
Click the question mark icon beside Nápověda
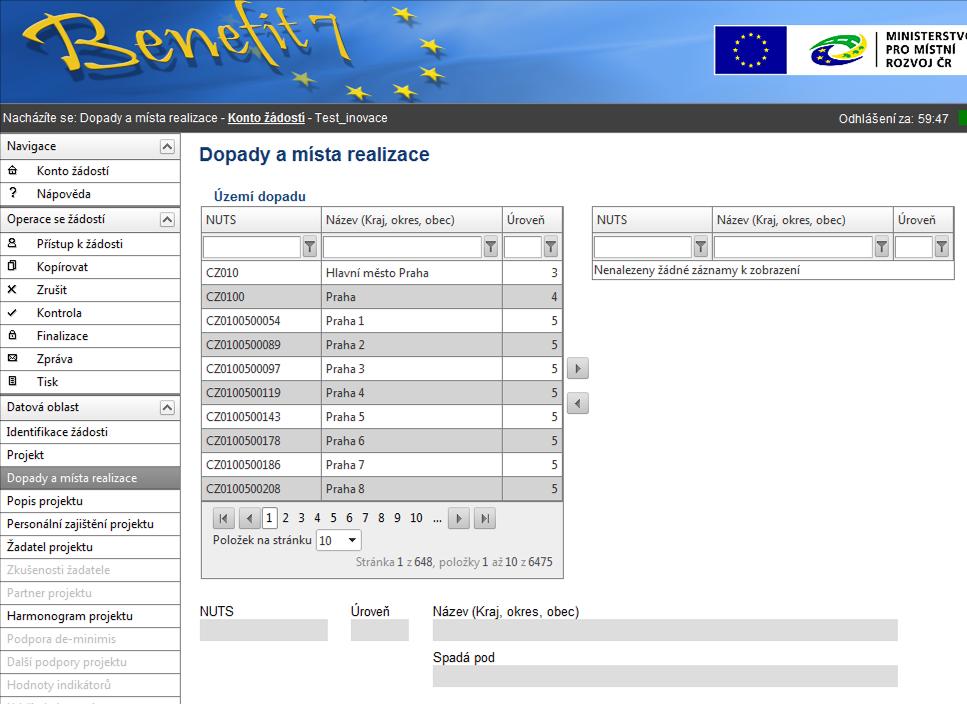pos(12,194)
